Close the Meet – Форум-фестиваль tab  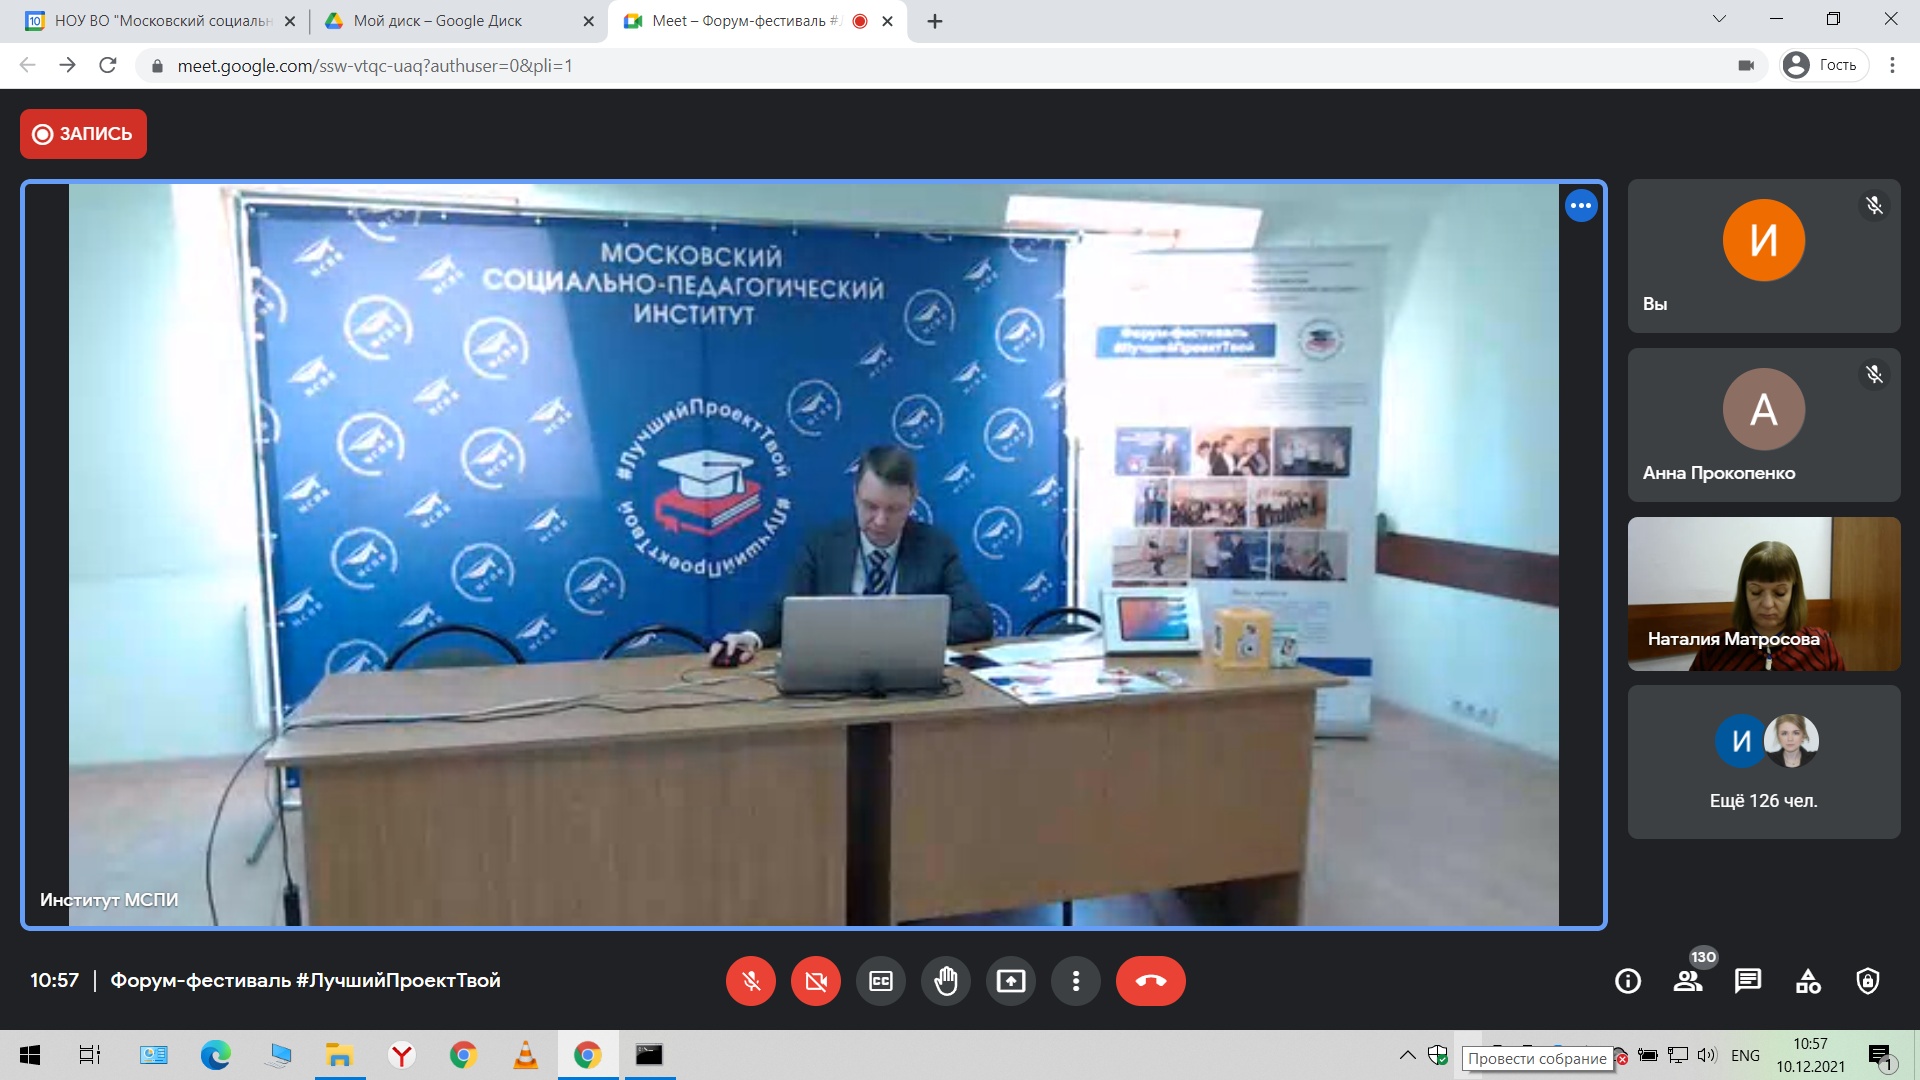[x=887, y=21]
